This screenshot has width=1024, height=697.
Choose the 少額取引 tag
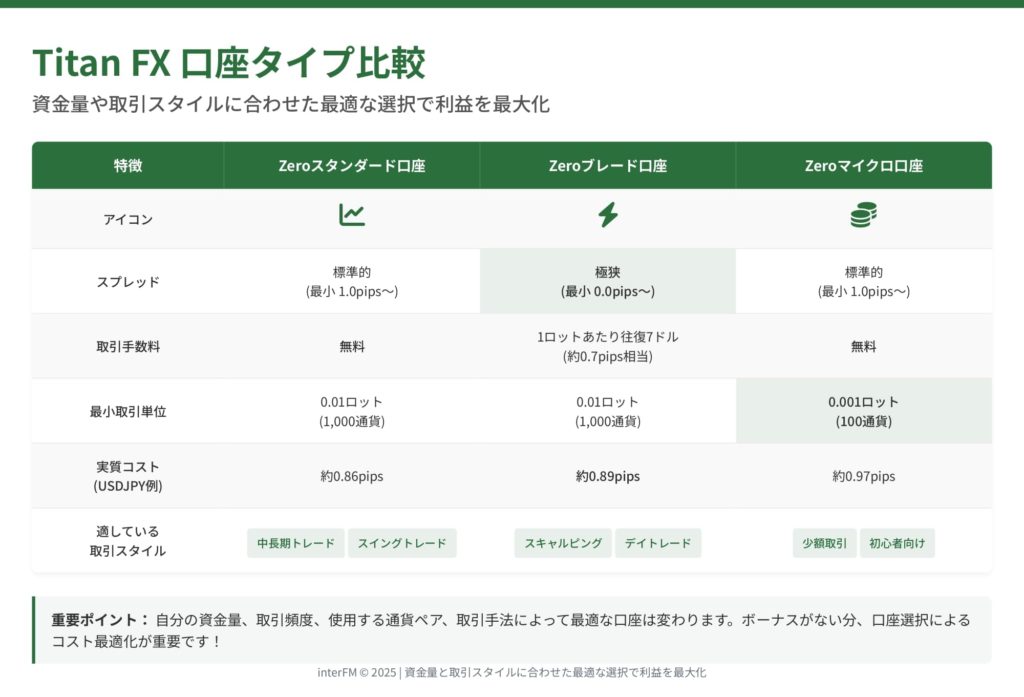click(x=824, y=543)
